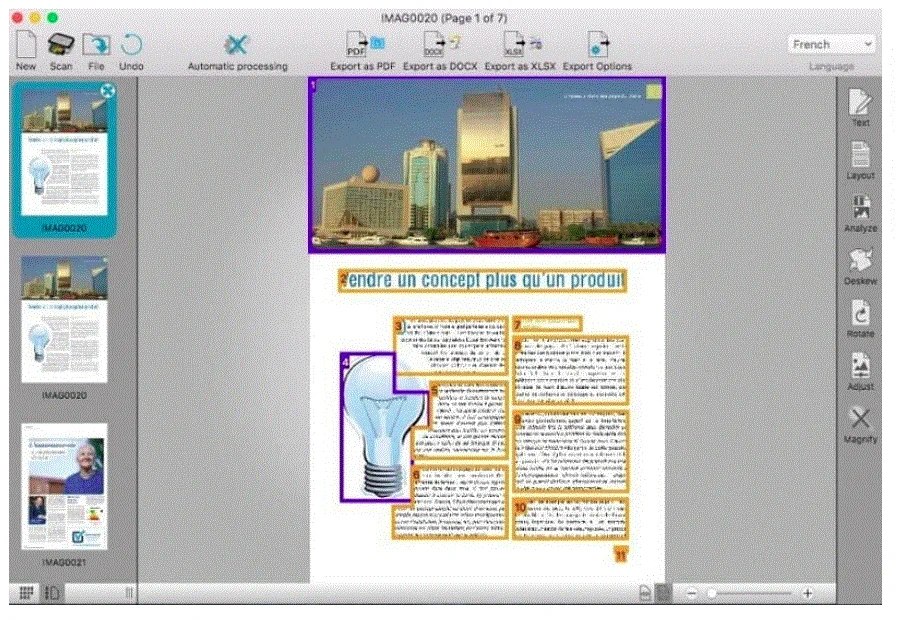Screen dimensions: 897x621
Task: Export the document as DOCX
Action: click(x=440, y=51)
